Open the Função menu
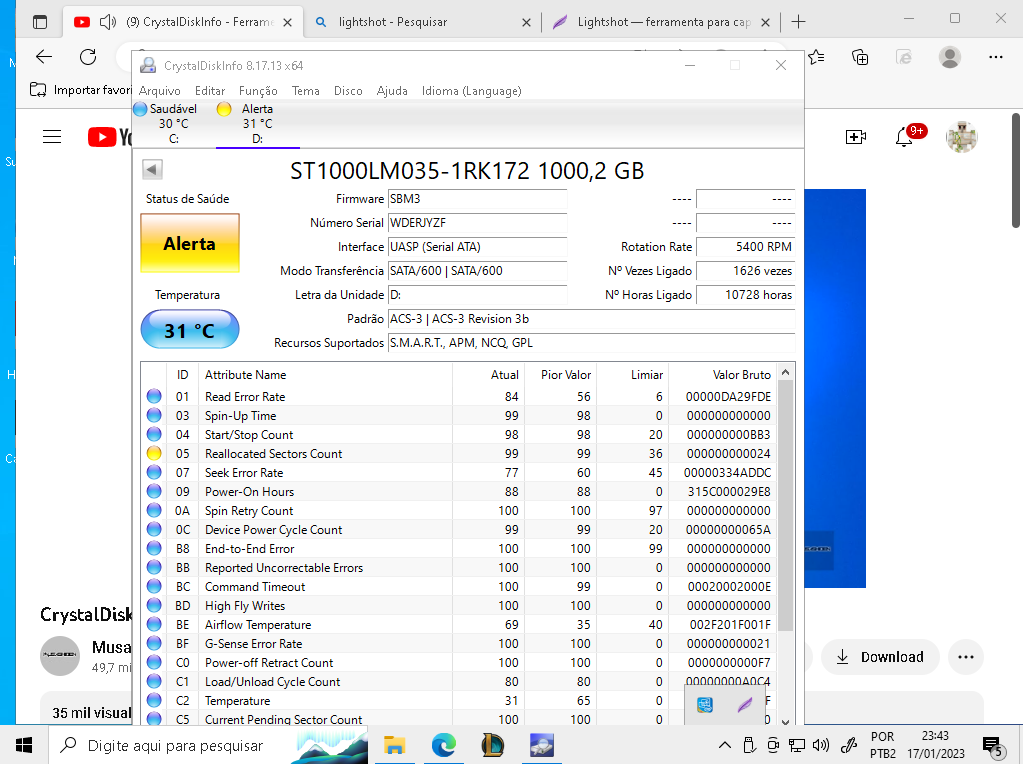 258,91
